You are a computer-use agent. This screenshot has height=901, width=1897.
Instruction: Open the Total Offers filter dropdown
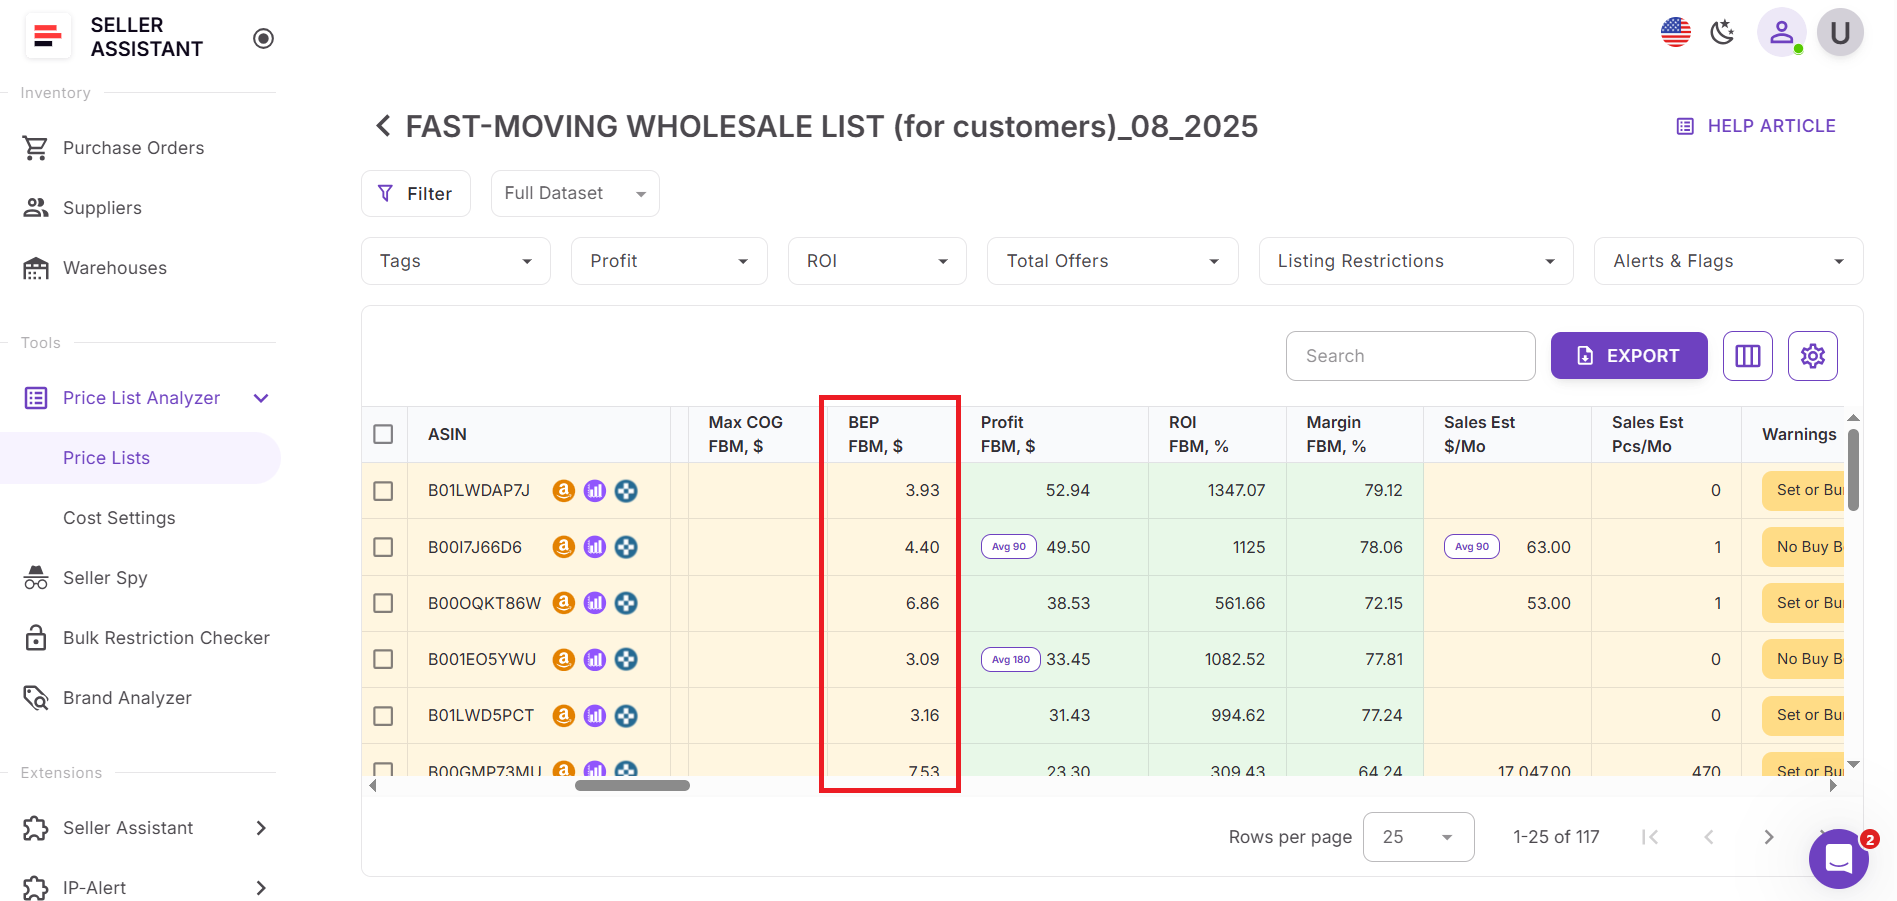[1112, 260]
